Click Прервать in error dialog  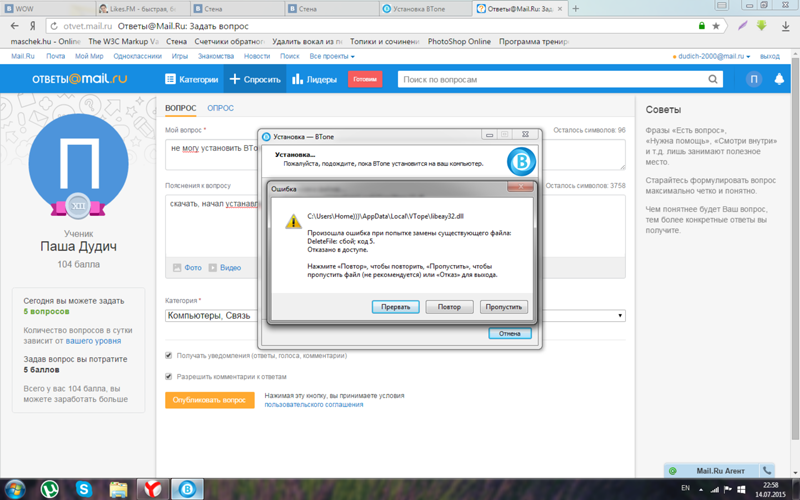pyautogui.click(x=395, y=307)
